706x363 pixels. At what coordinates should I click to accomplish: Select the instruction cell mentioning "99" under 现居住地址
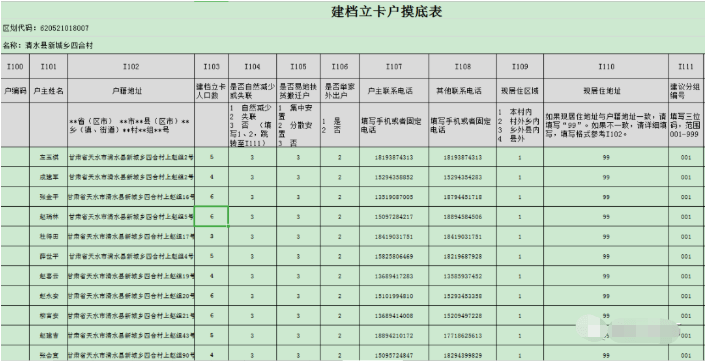(606, 125)
